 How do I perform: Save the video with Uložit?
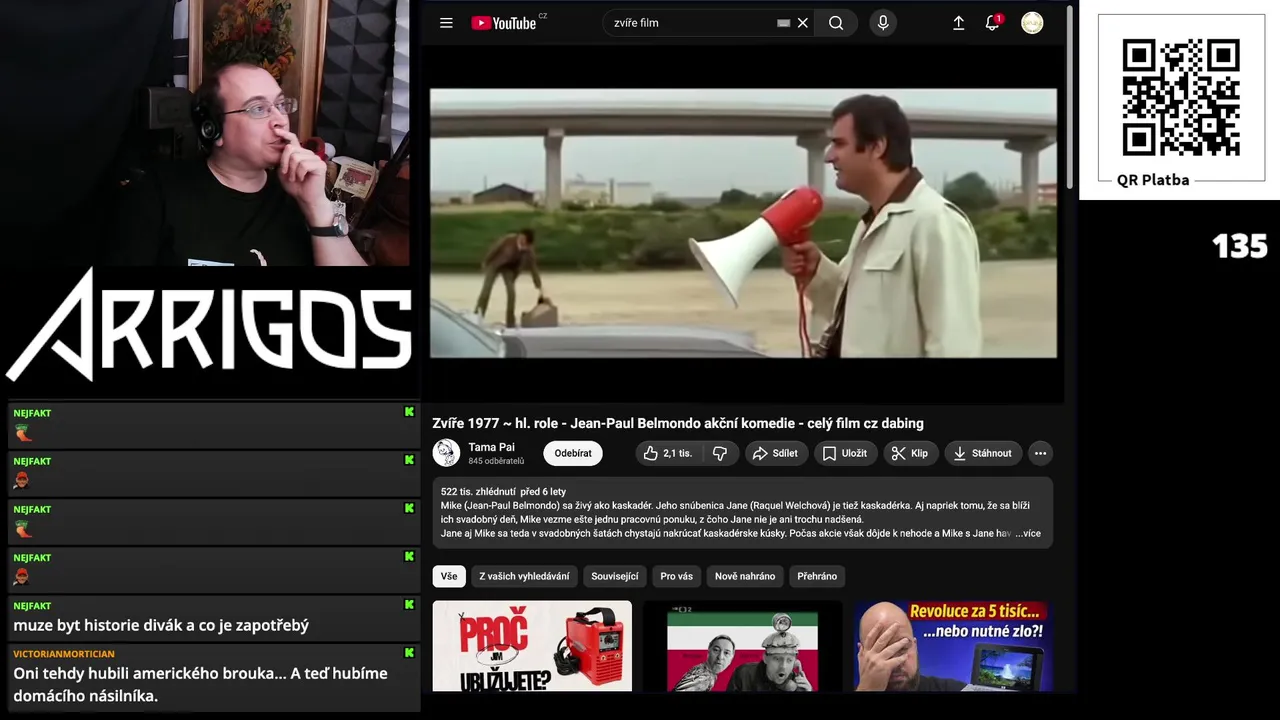point(845,453)
